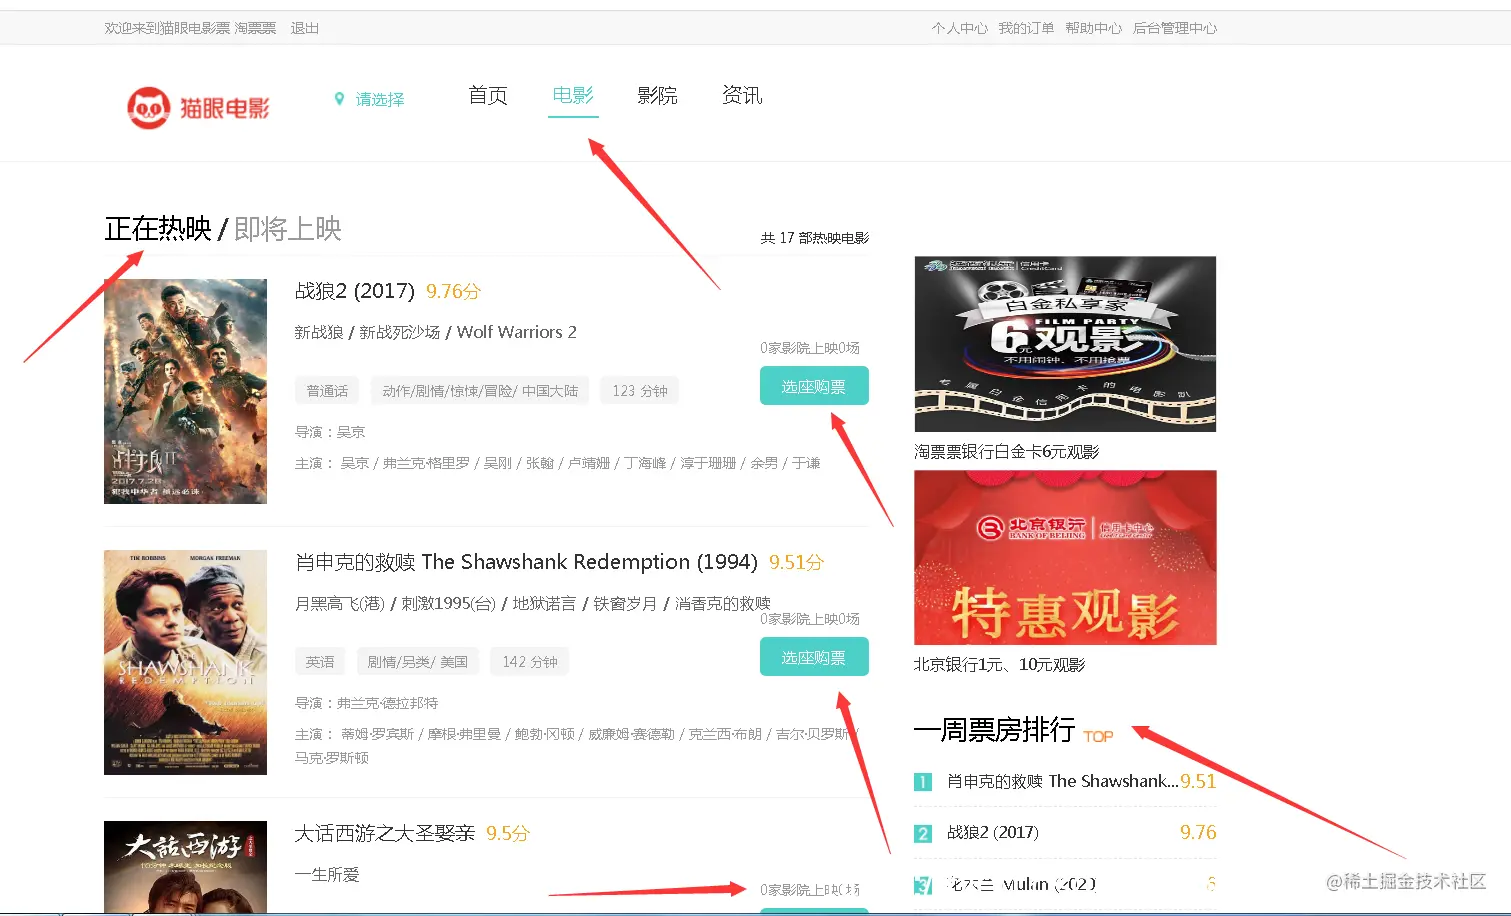Screen dimensions: 1511x916
Task: Click the Maoyan cat logo icon
Action: 148,107
